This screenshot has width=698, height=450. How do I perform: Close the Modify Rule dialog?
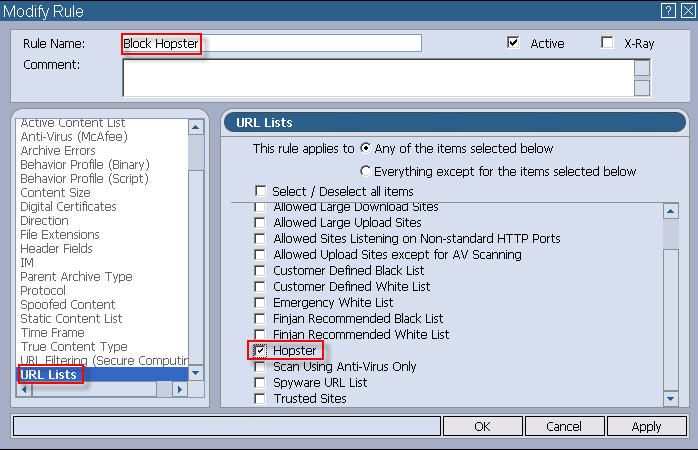click(686, 10)
